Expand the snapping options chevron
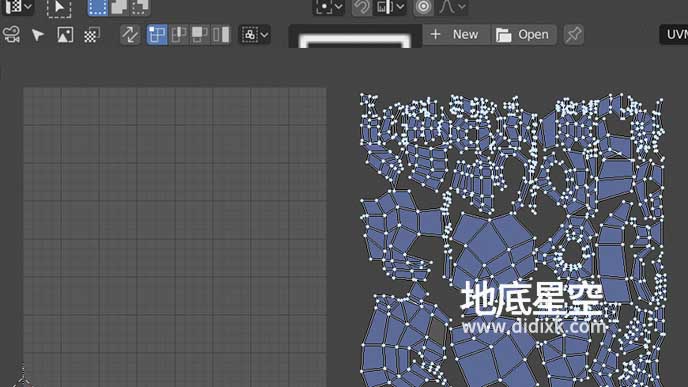Screen dimensions: 688x387 pyautogui.click(x=400, y=7)
